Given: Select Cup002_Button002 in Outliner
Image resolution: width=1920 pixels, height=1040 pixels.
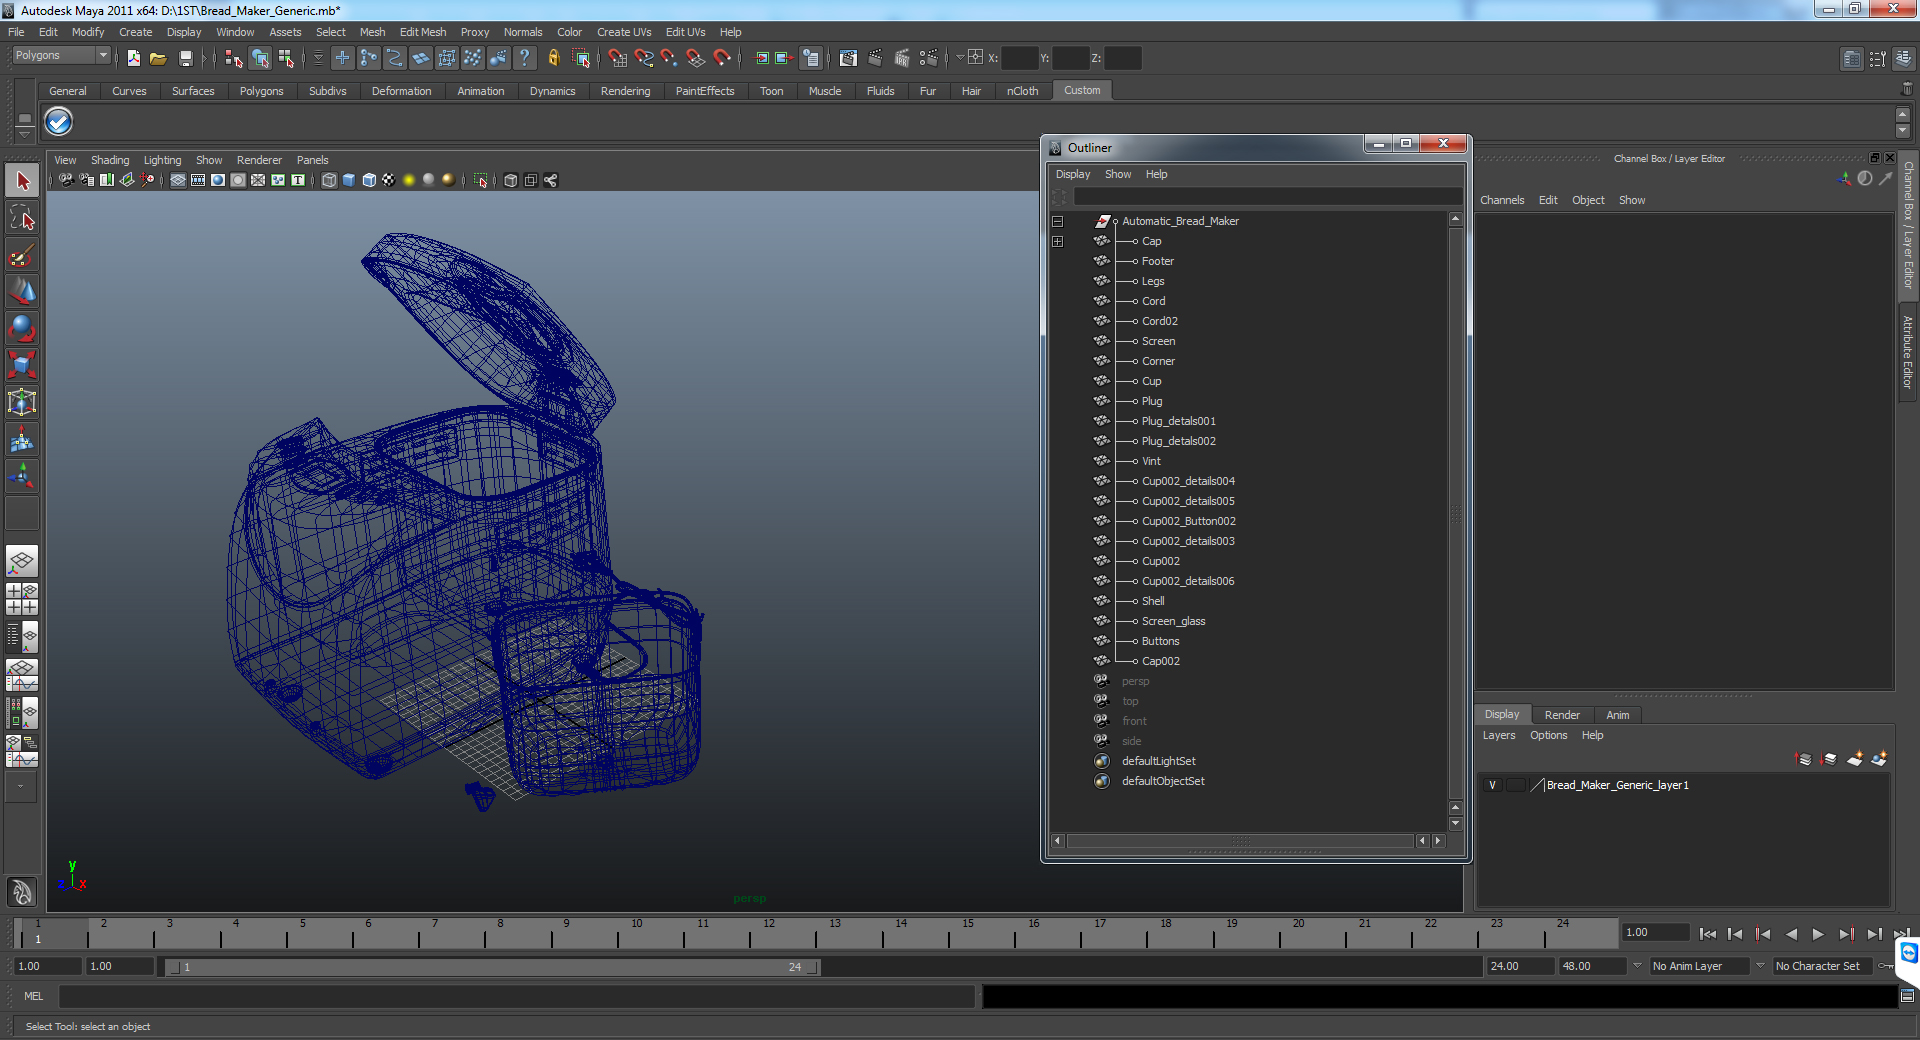Looking at the screenshot, I should [1188, 521].
